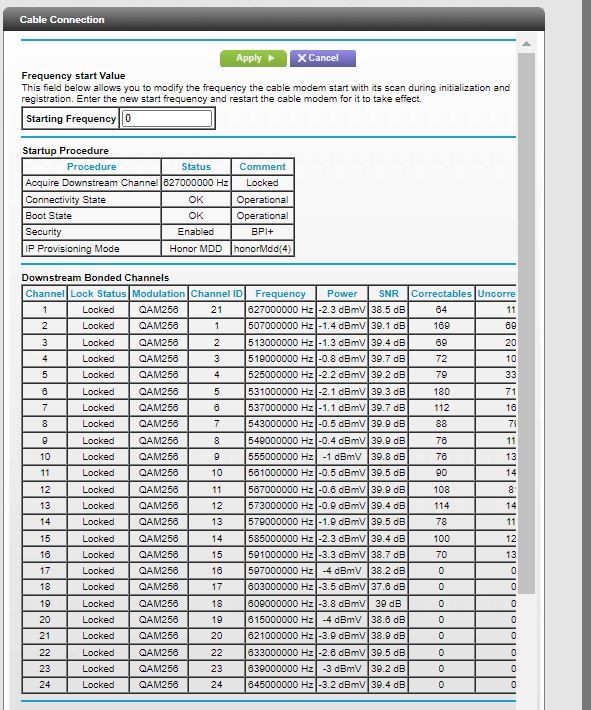The height and width of the screenshot is (710, 591).
Task: Select the 38.7 dB SNR cell
Action: pos(389,554)
